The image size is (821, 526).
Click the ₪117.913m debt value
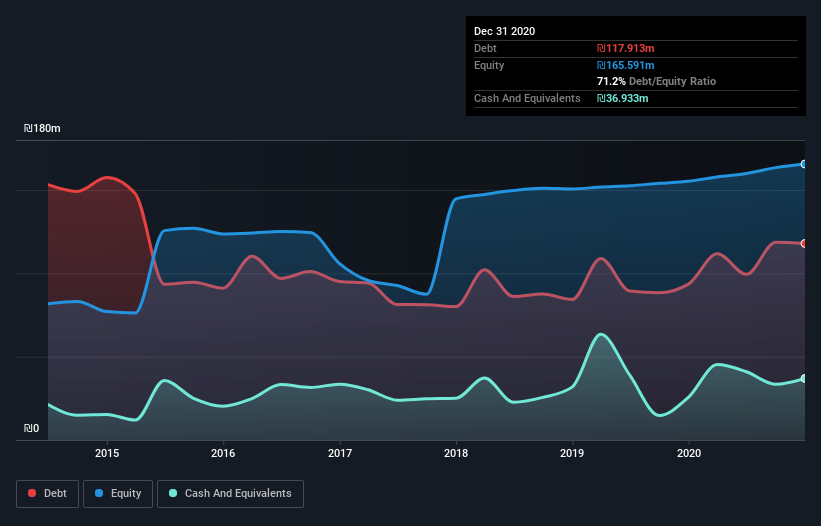click(x=626, y=48)
